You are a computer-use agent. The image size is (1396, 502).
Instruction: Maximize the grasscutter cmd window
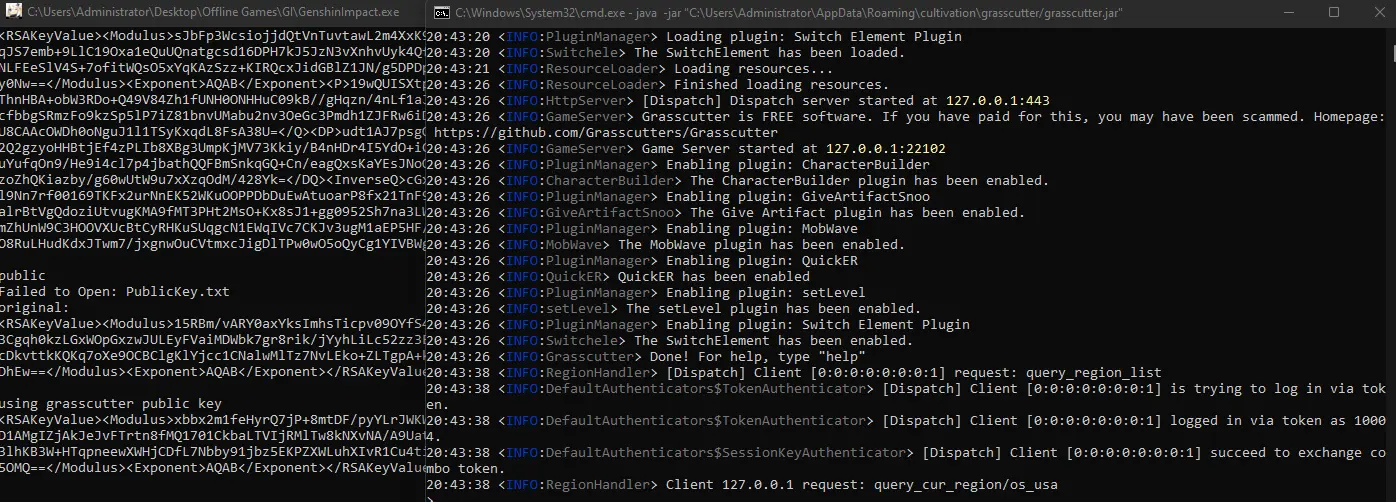[1334, 13]
